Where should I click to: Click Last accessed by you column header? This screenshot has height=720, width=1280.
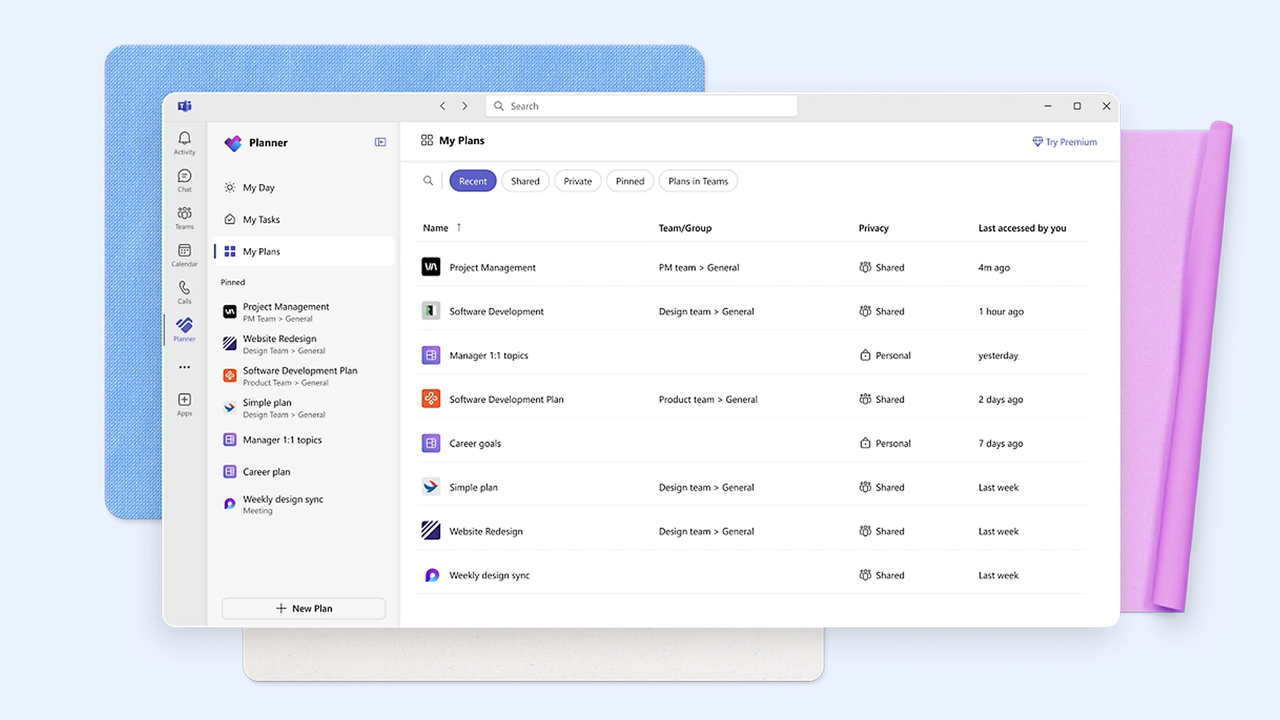[x=1022, y=228]
